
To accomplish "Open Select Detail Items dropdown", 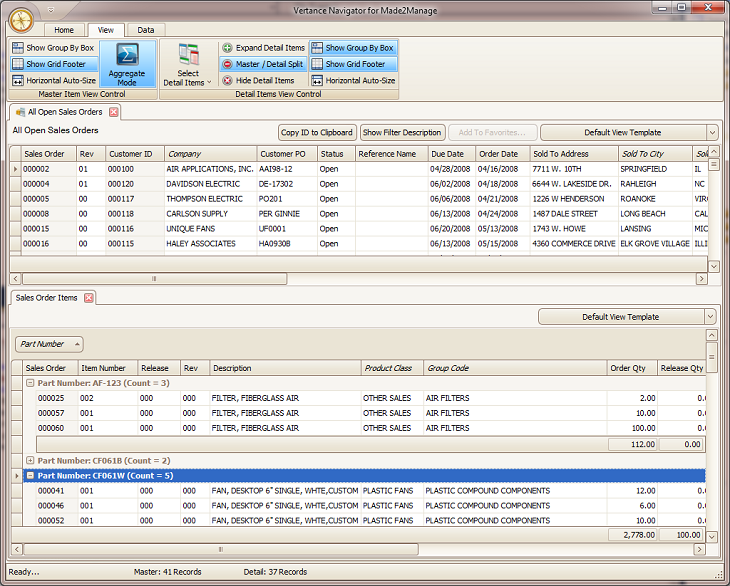I will 188,64.
